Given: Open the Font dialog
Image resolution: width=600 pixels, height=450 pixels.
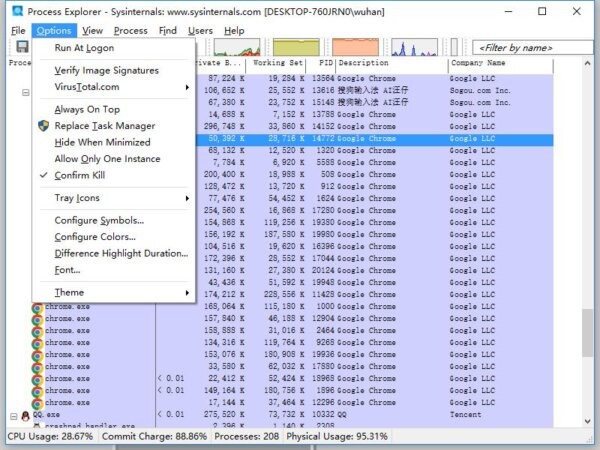Looking at the screenshot, I should click(x=114, y=270).
